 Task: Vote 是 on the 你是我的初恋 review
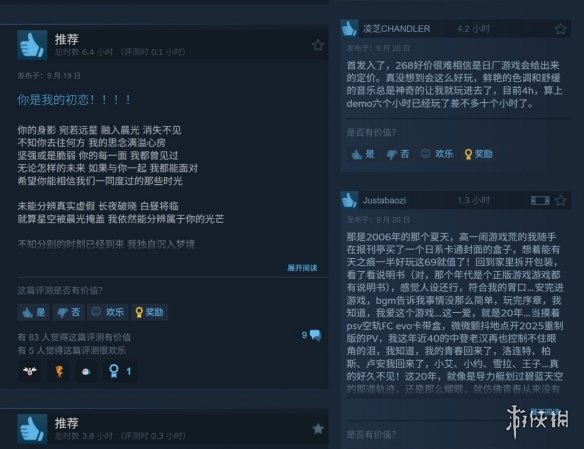(x=34, y=312)
